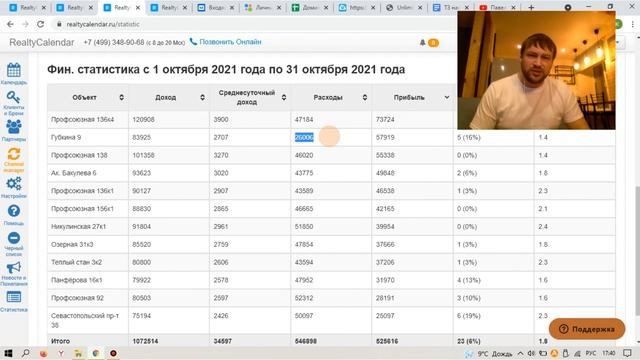The height and width of the screenshot is (360, 640).
Task: Switch to the second Realty browser tab
Action: [75, 7]
